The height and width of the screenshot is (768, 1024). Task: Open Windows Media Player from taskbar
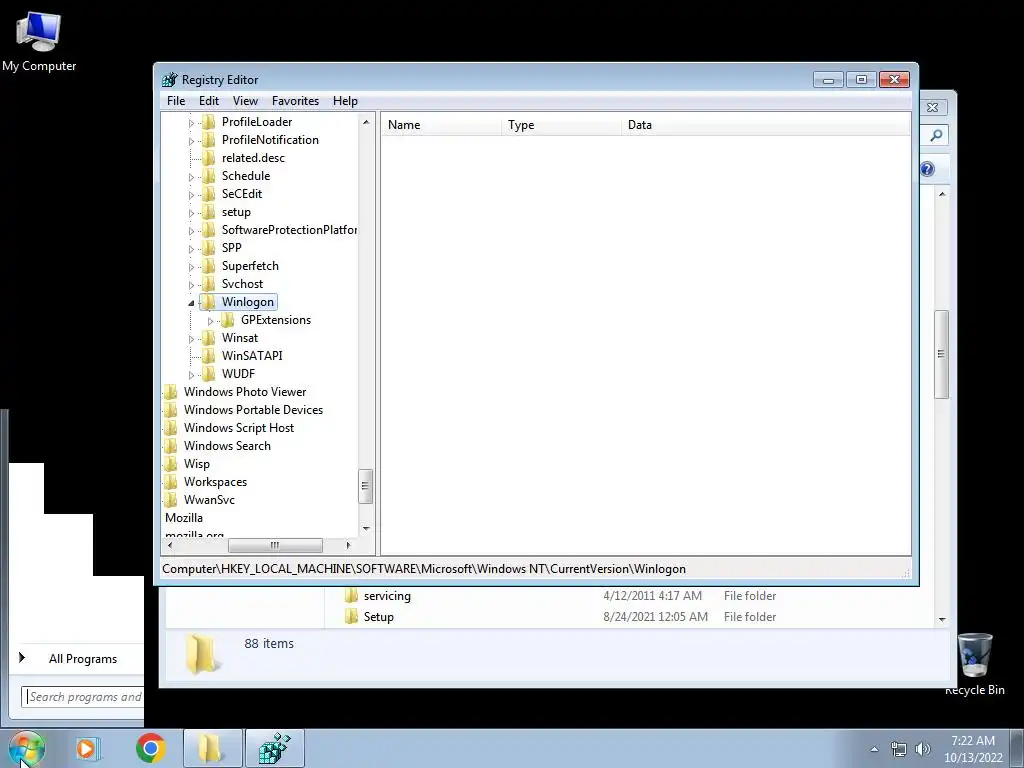87,748
